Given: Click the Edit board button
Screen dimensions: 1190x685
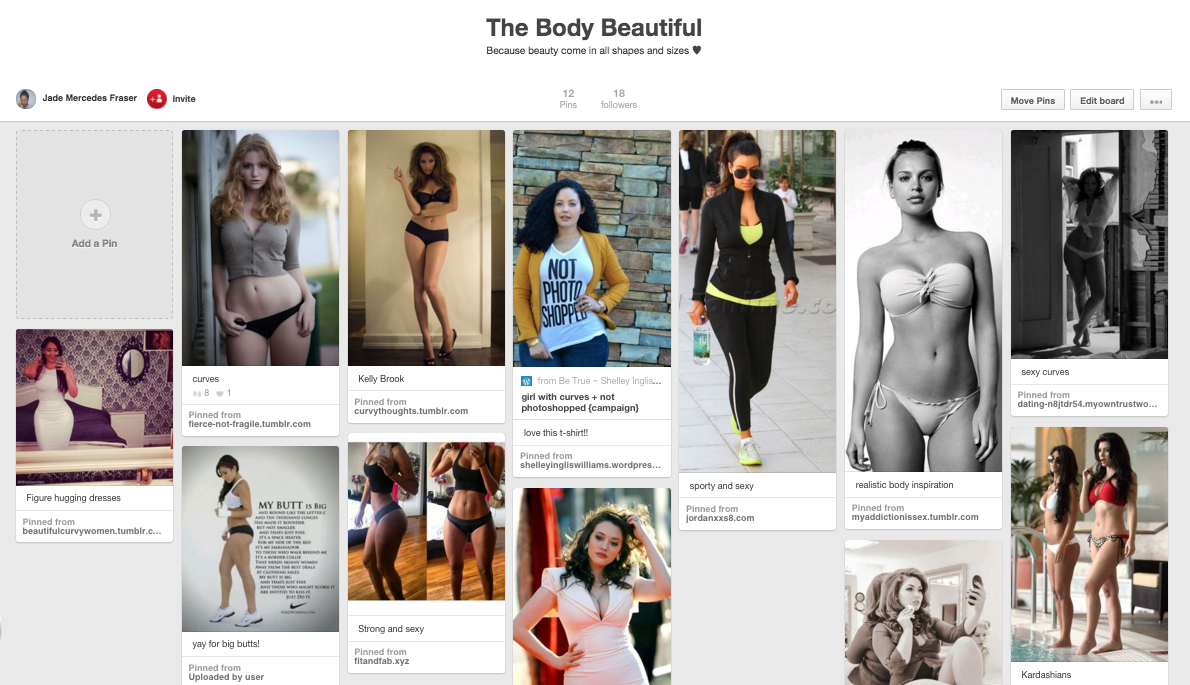Looking at the screenshot, I should click(x=1102, y=100).
